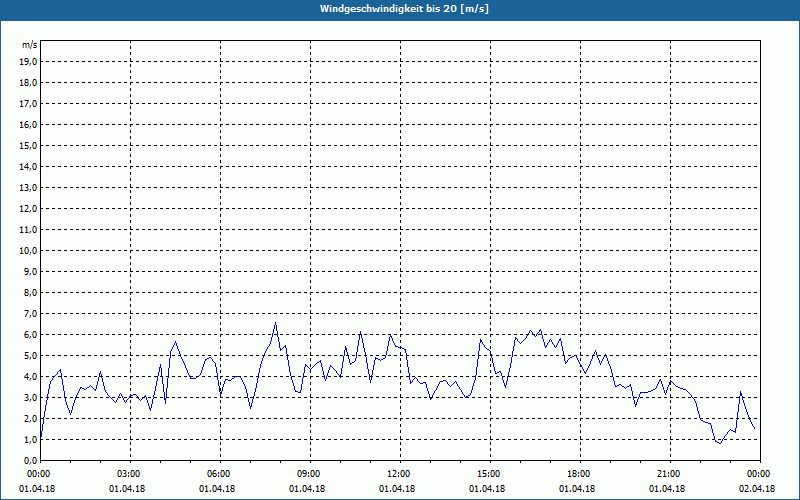Click the 01.04.18 date under 03:00
The height and width of the screenshot is (500, 800).
pyautogui.click(x=127, y=489)
